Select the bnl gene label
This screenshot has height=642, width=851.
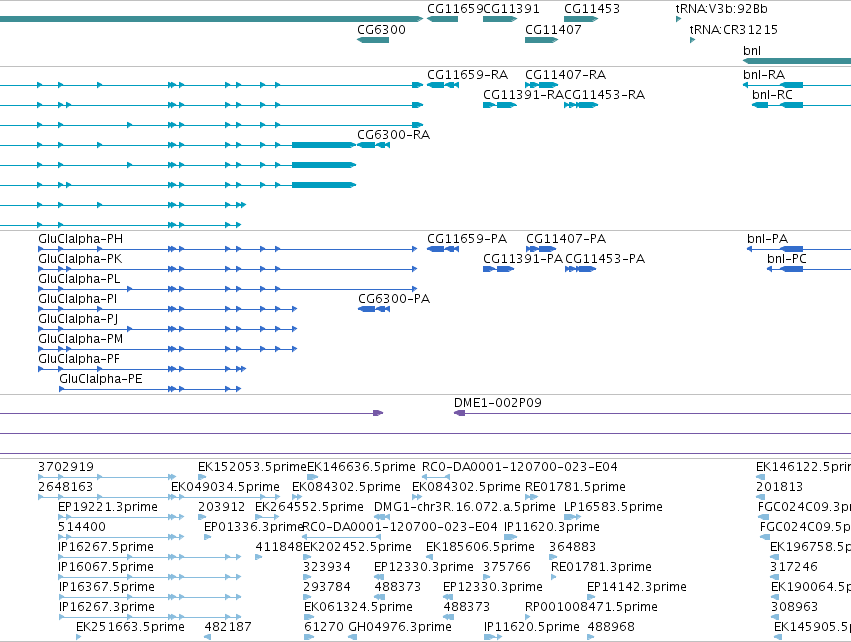(x=752, y=50)
